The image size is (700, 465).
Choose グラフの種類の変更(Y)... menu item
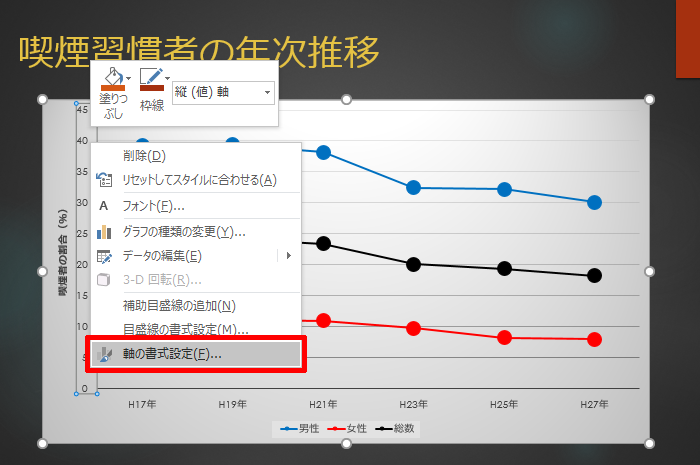coord(196,232)
